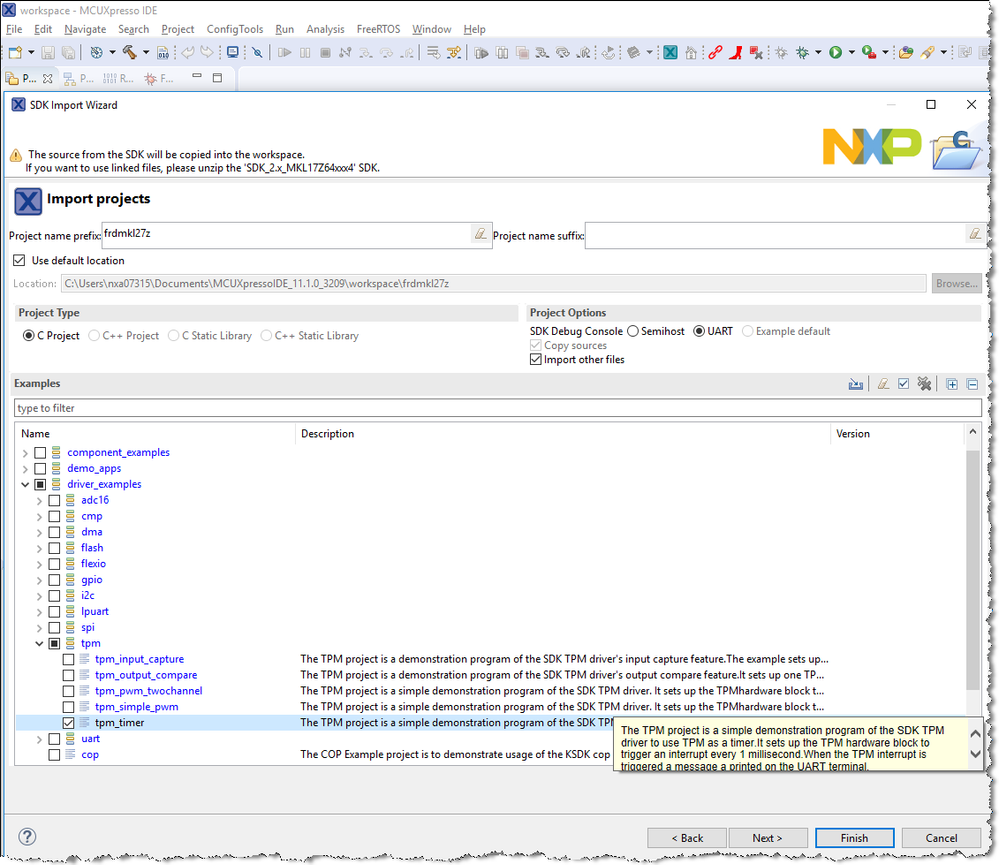
Task: Click the Finish button
Action: pos(854,838)
